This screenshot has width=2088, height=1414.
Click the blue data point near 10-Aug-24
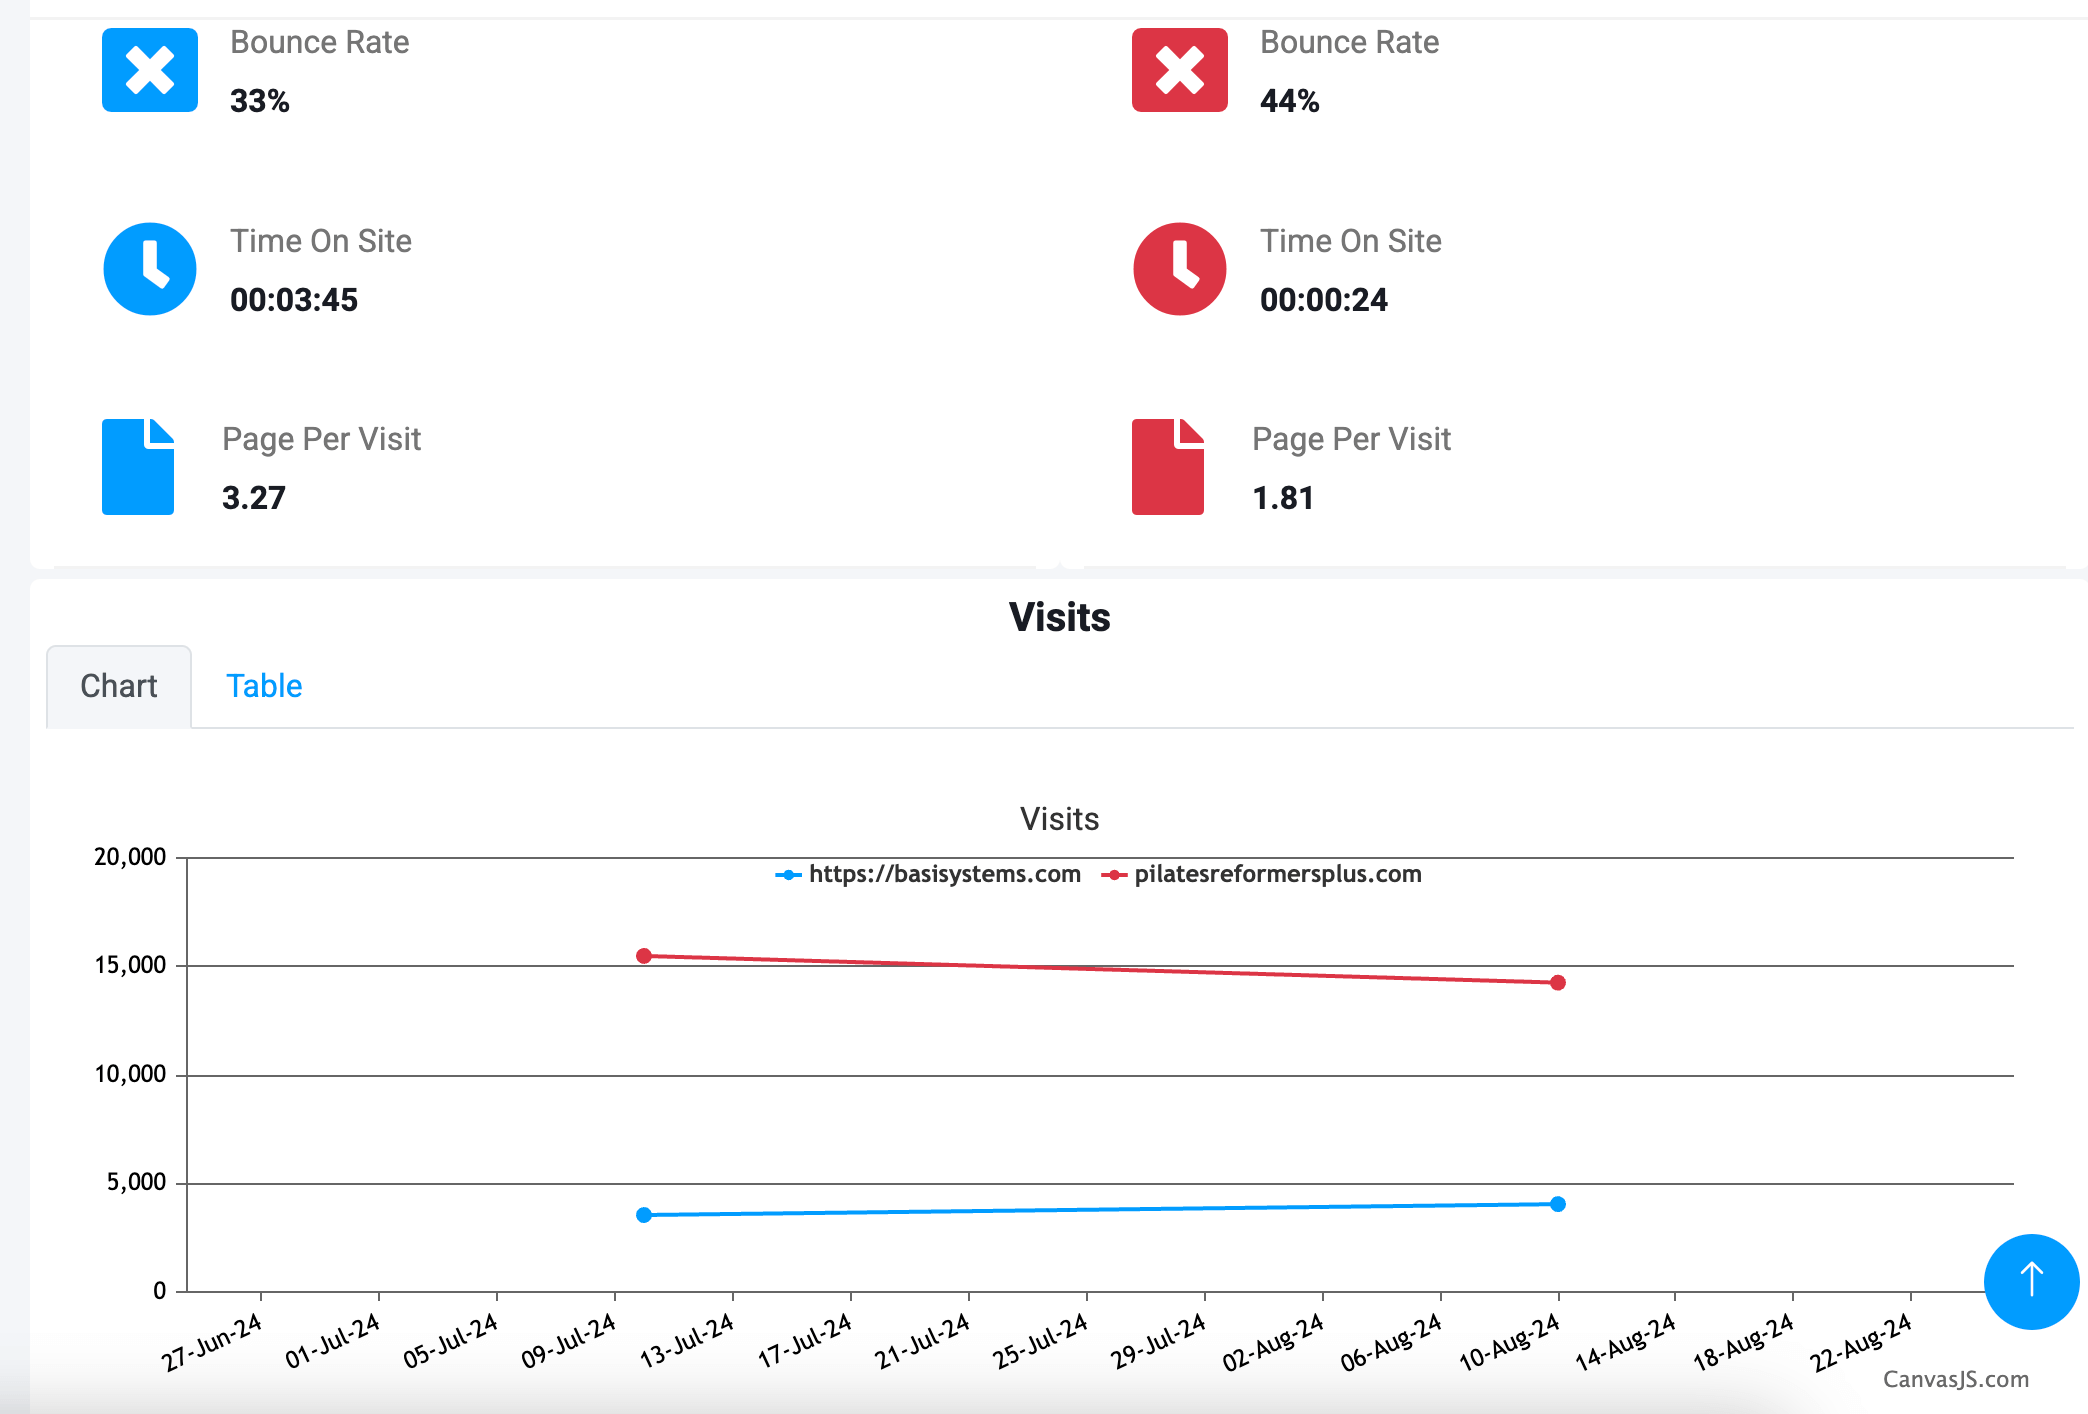[1558, 1204]
